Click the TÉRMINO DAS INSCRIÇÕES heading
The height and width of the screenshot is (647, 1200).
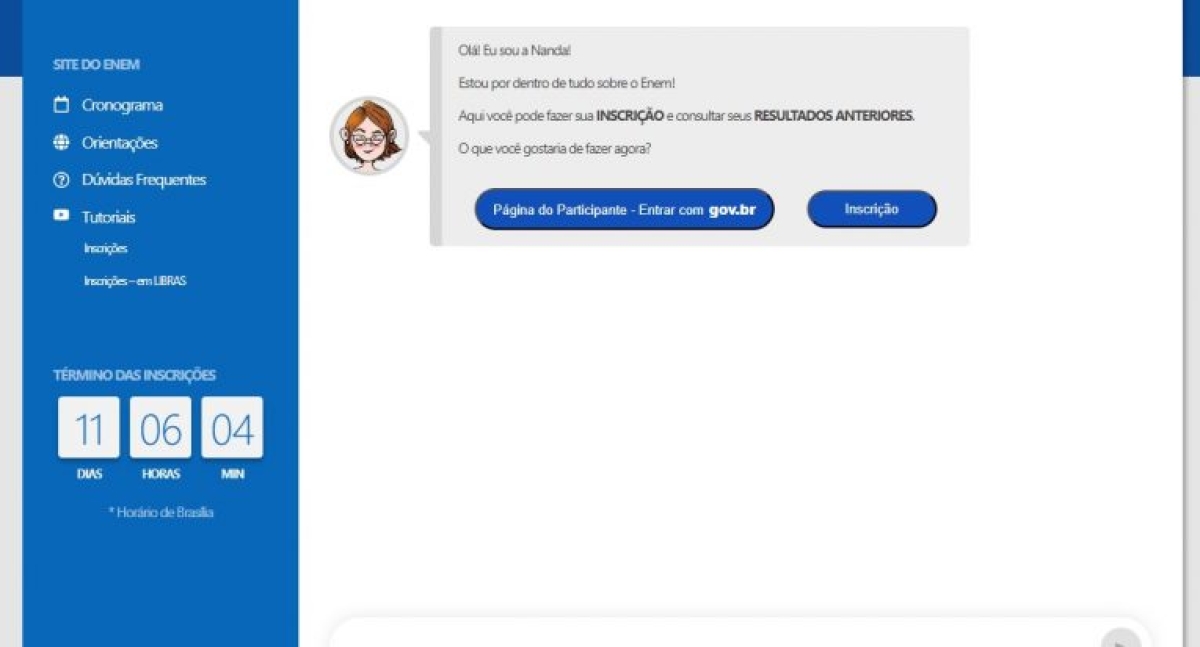coord(134,375)
